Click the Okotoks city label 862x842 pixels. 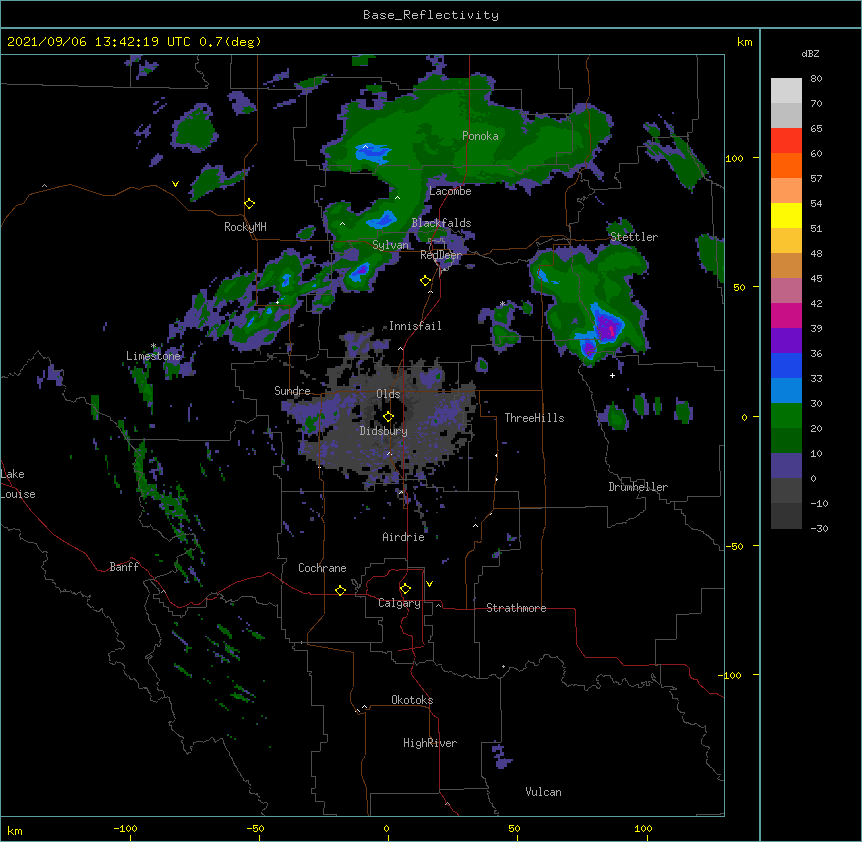[x=412, y=700]
